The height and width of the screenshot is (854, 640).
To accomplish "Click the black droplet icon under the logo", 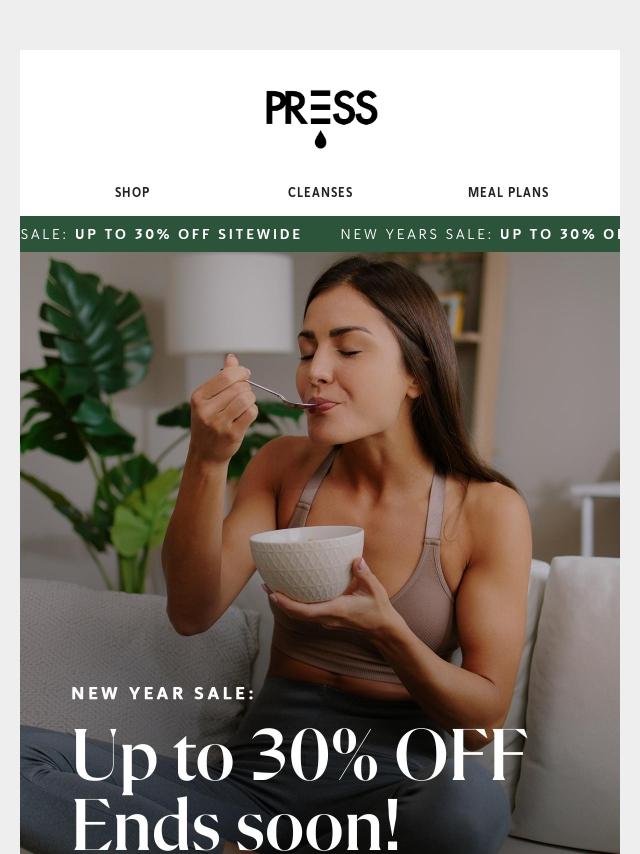I will pyautogui.click(x=320, y=139).
